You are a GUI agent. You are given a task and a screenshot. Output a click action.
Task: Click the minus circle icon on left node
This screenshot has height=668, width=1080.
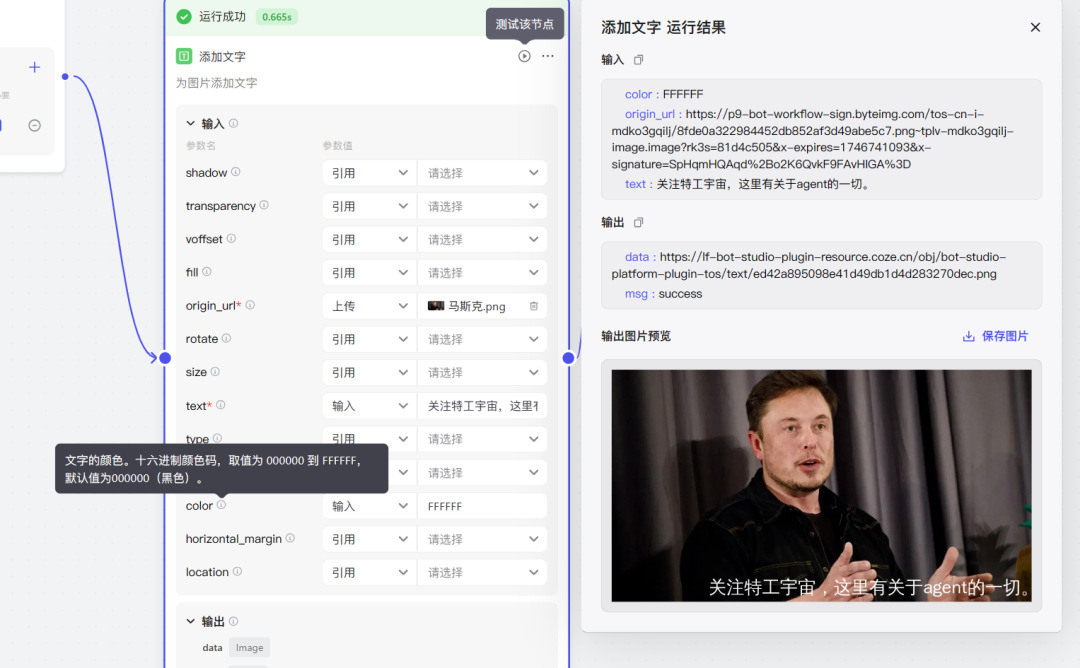coord(34,125)
